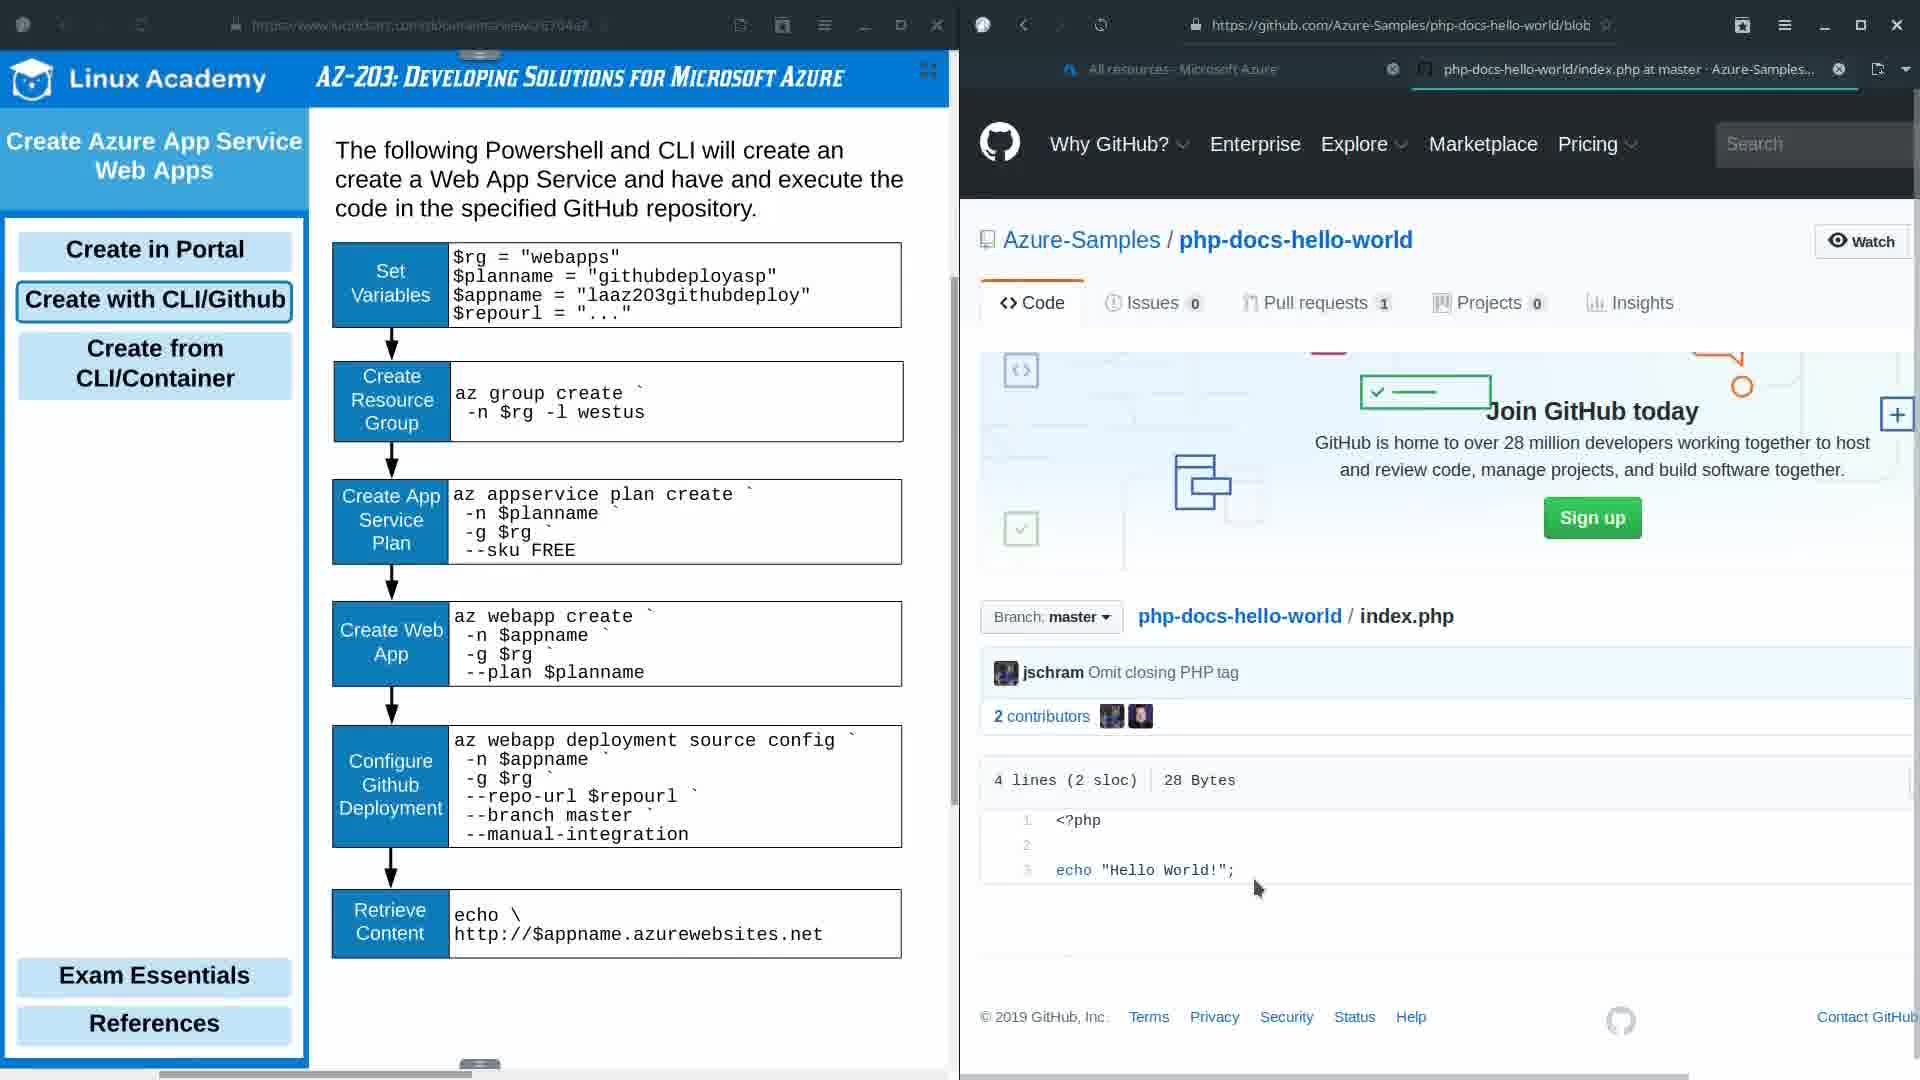Image resolution: width=1920 pixels, height=1080 pixels.
Task: Click the GitHub Octocat logo
Action: pyautogui.click(x=999, y=143)
